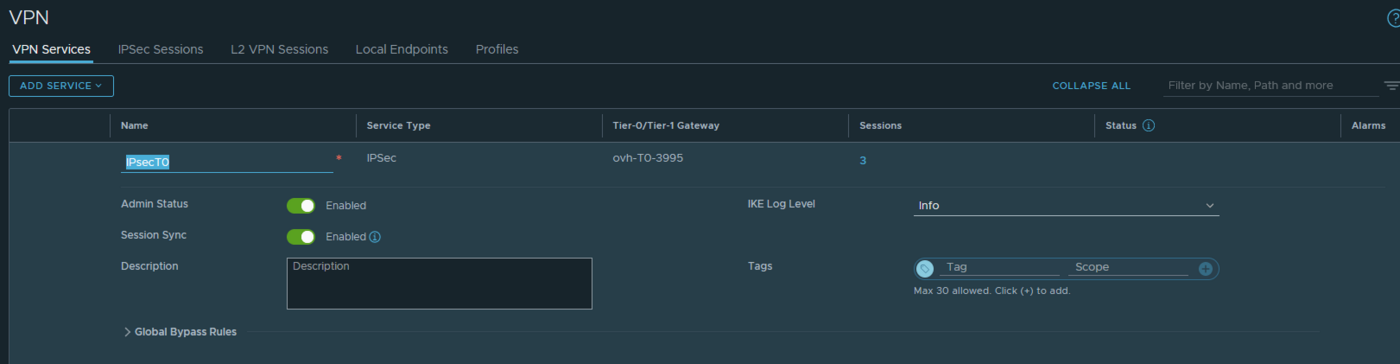Open the filter lines icon
This screenshot has height=364, width=1400.
(1392, 86)
